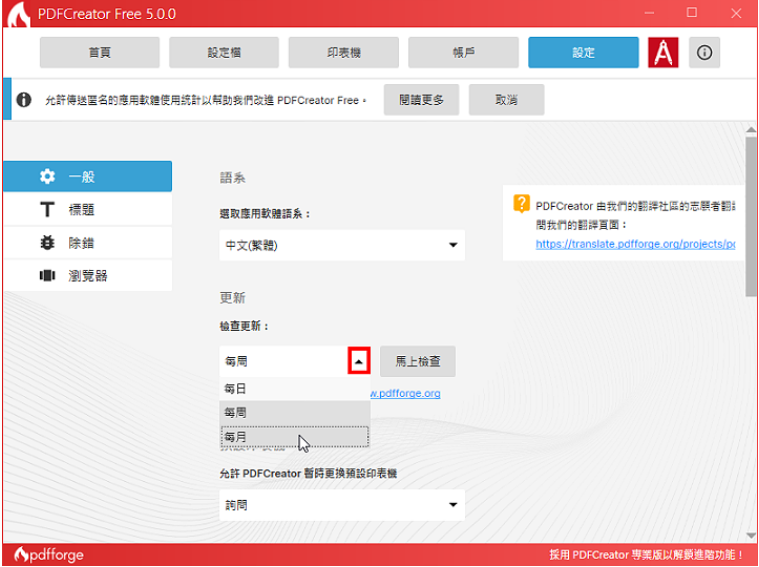This screenshot has width=759, height=567.
Task: Open the Architect red compass icon
Action: click(x=663, y=52)
